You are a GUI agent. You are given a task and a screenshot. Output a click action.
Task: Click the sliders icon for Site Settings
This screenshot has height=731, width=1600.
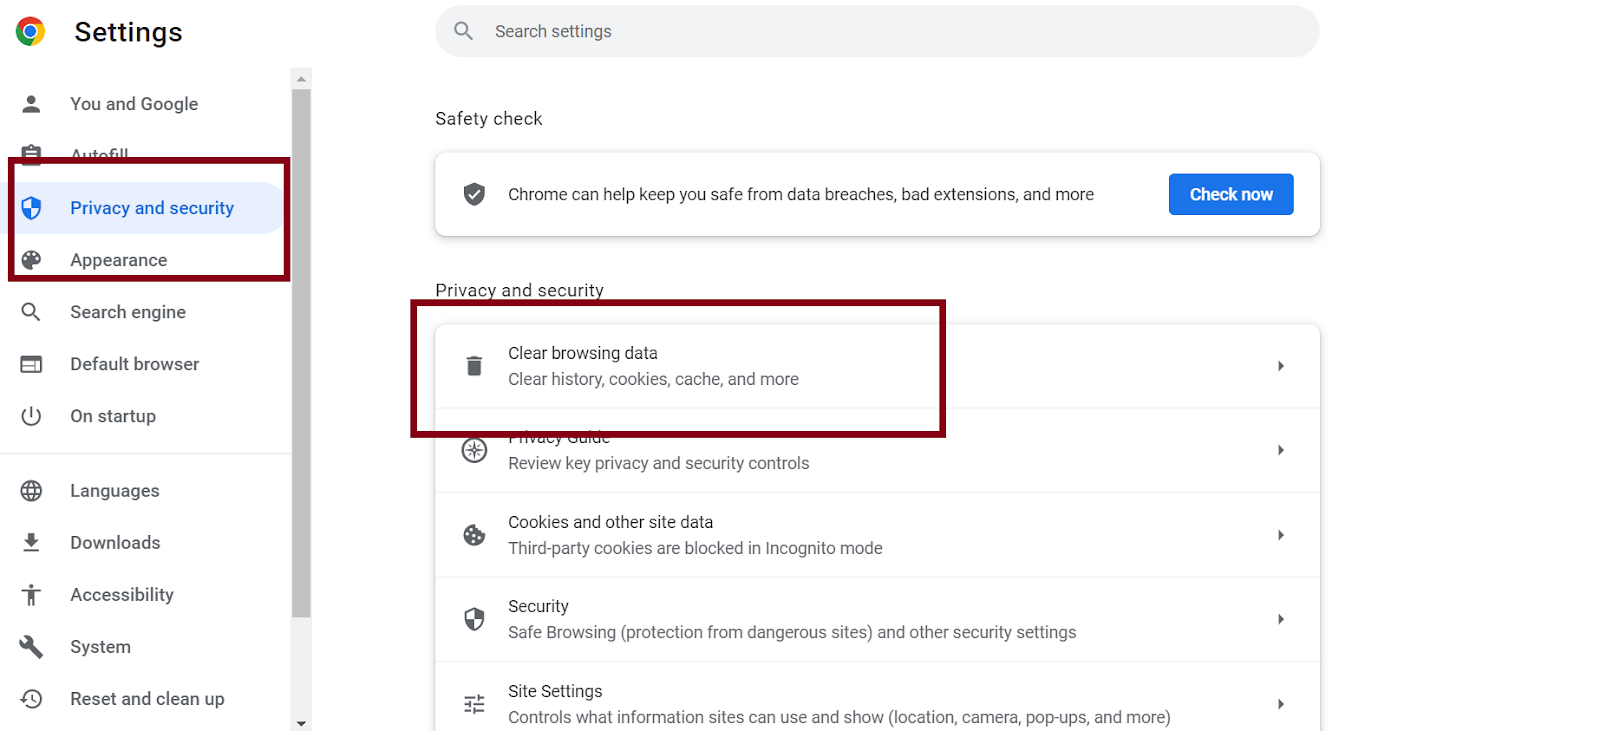[x=475, y=704]
